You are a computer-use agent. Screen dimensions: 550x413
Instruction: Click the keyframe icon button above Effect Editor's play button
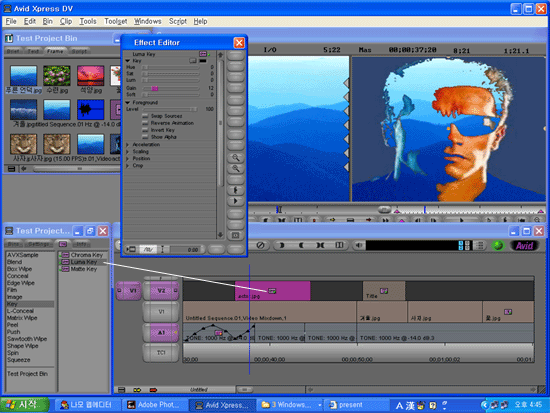coord(236,190)
